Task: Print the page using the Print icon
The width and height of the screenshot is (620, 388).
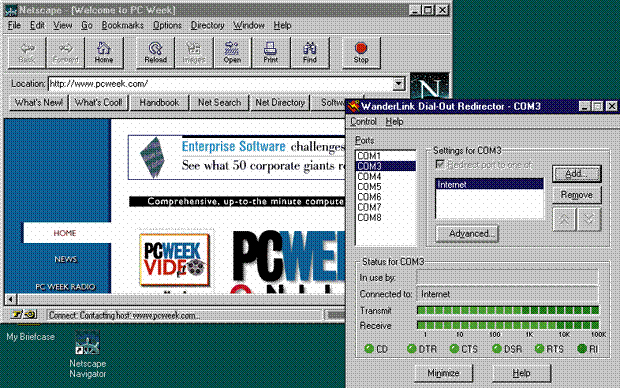Action: click(x=270, y=53)
